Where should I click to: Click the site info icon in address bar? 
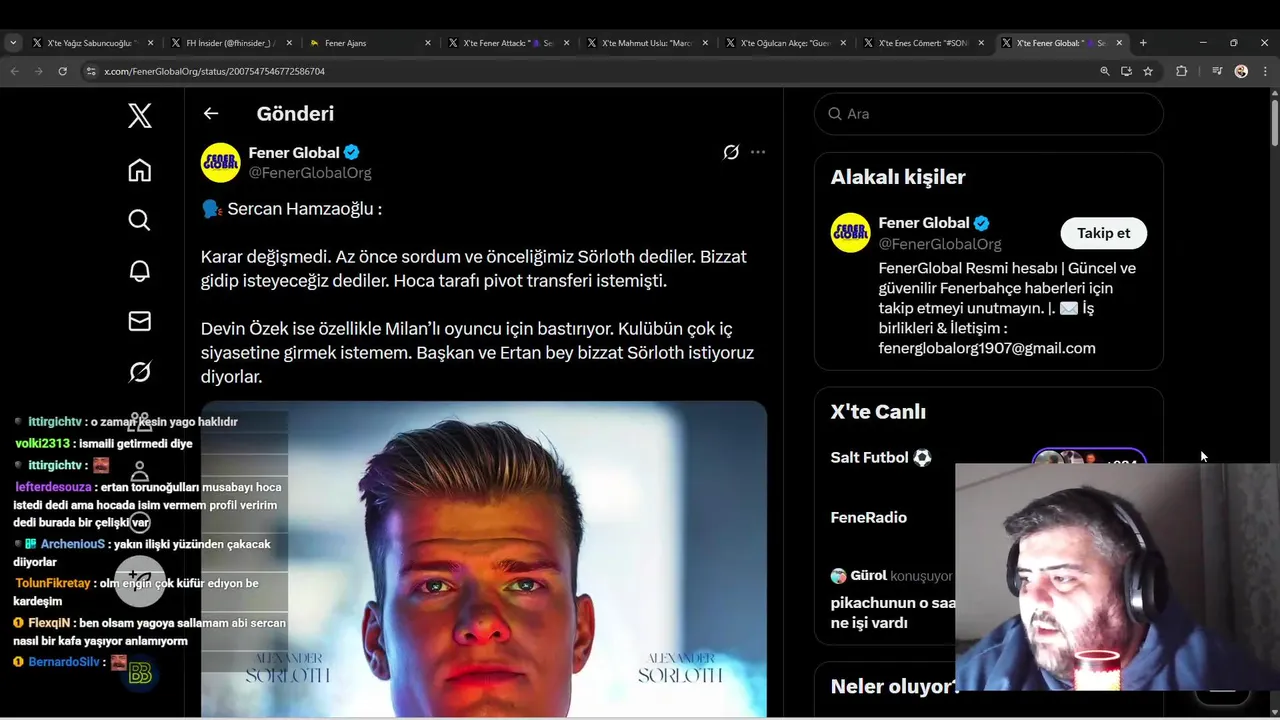pos(91,71)
